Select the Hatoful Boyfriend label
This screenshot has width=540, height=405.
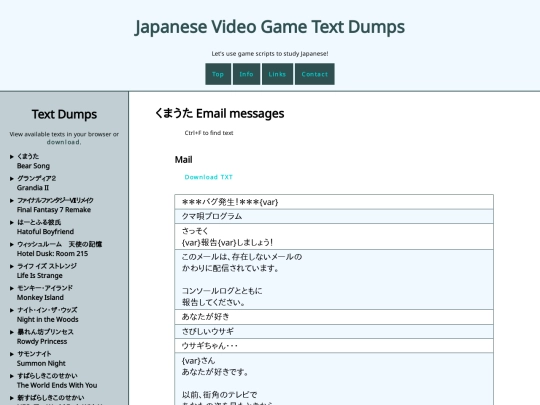coord(45,232)
